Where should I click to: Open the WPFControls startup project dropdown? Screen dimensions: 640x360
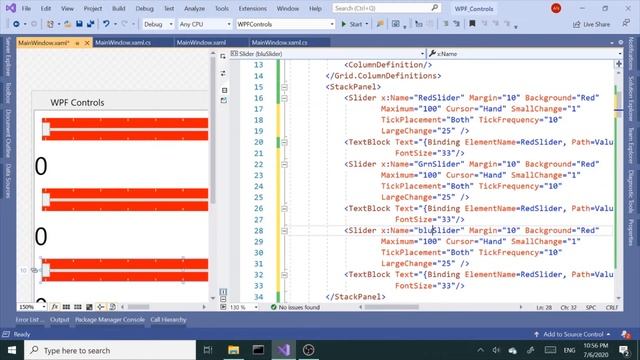(x=285, y=24)
